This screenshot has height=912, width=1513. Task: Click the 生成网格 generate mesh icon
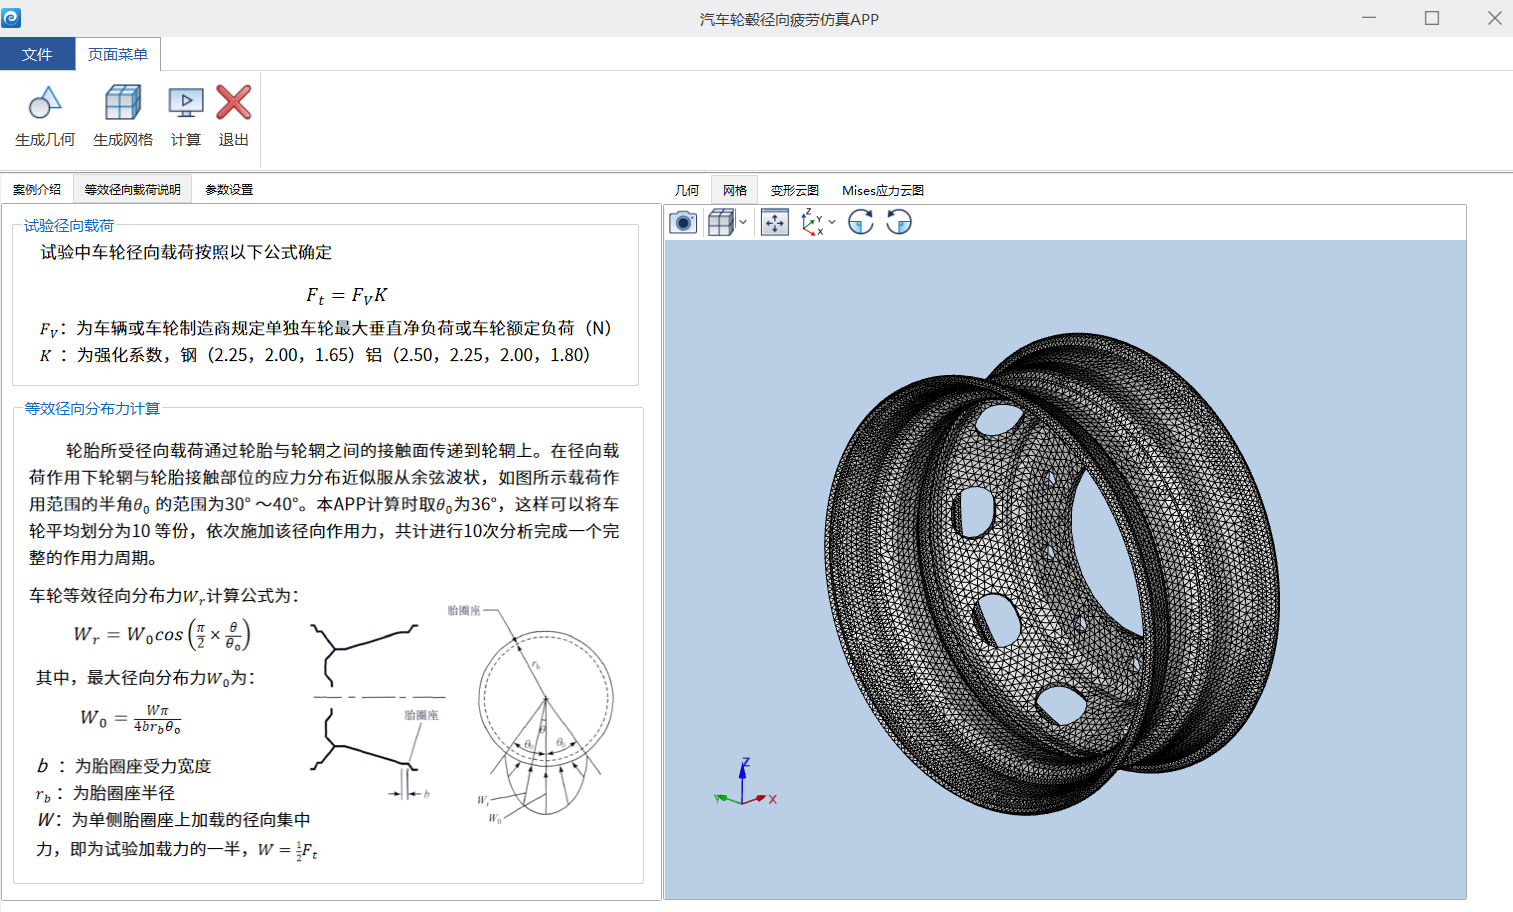123,103
